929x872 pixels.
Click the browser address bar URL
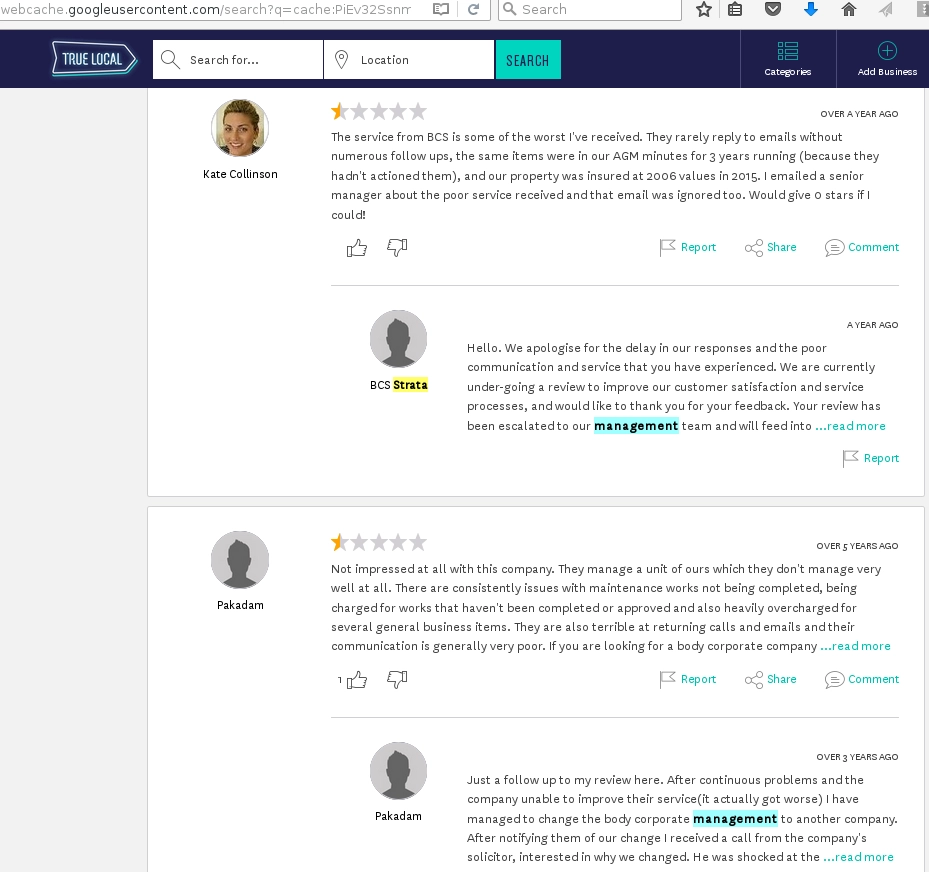205,9
